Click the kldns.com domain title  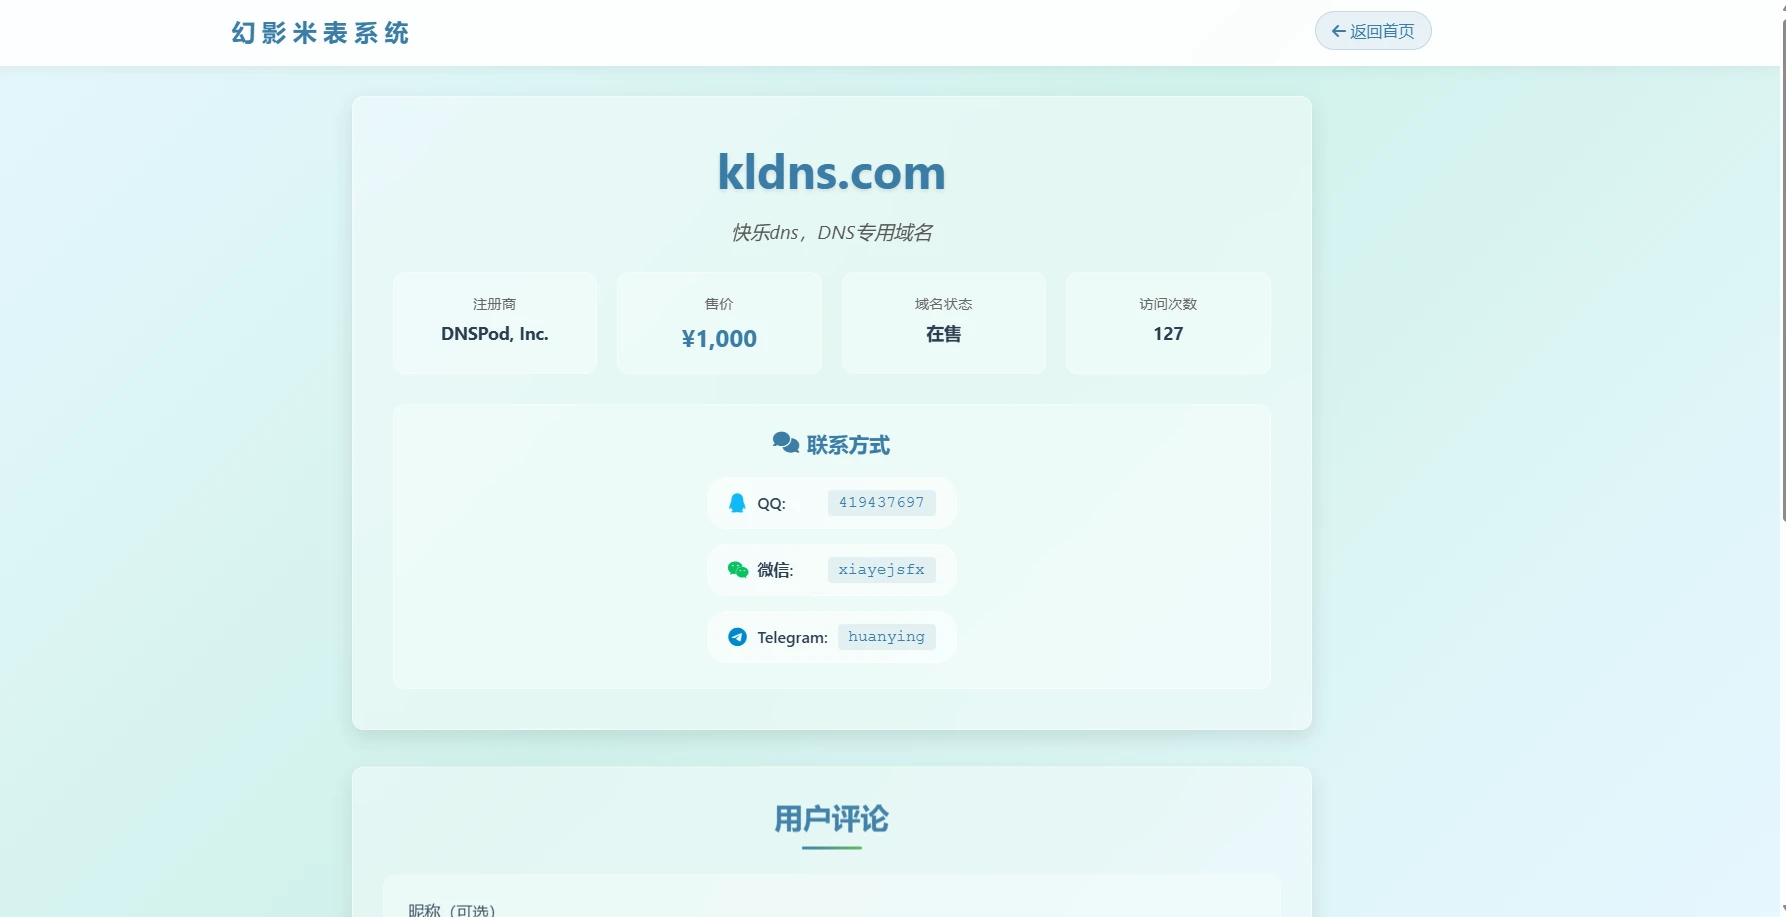[x=831, y=172]
